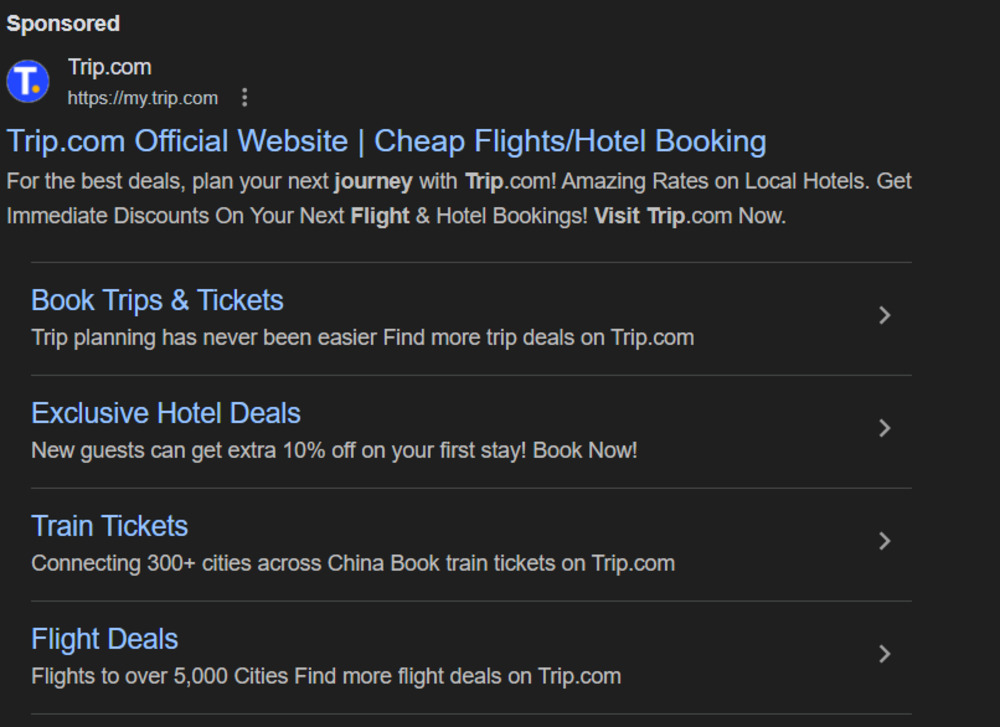Open the "Book Trips & Tickets" sitelink
The height and width of the screenshot is (727, 1000).
pyautogui.click(x=156, y=300)
